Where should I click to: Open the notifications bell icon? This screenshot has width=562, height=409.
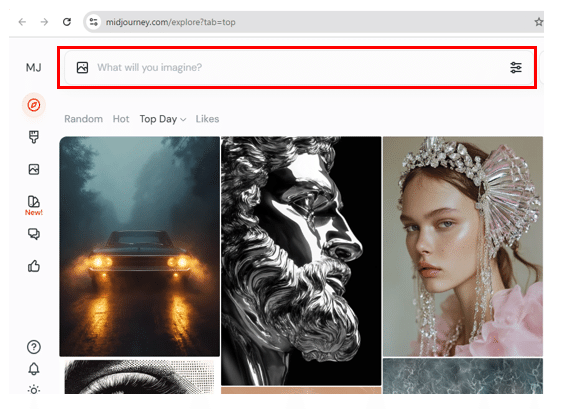click(x=34, y=369)
